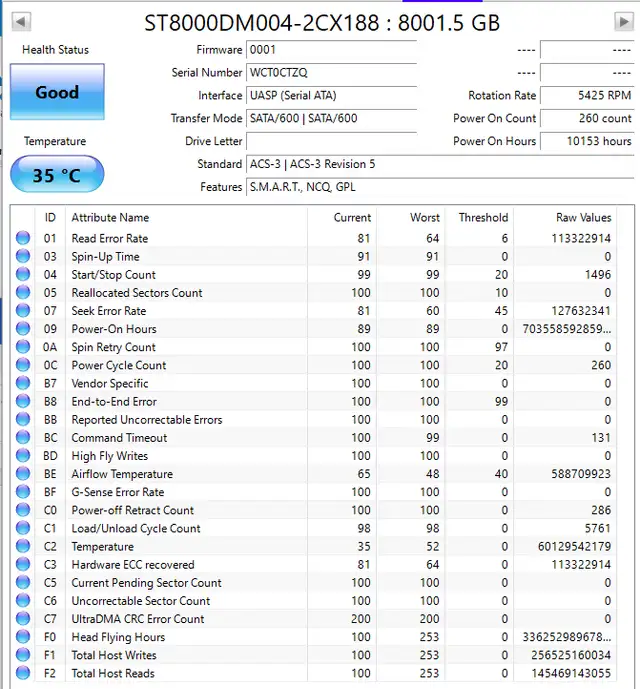Click the 35 °C temperature button

57,174
